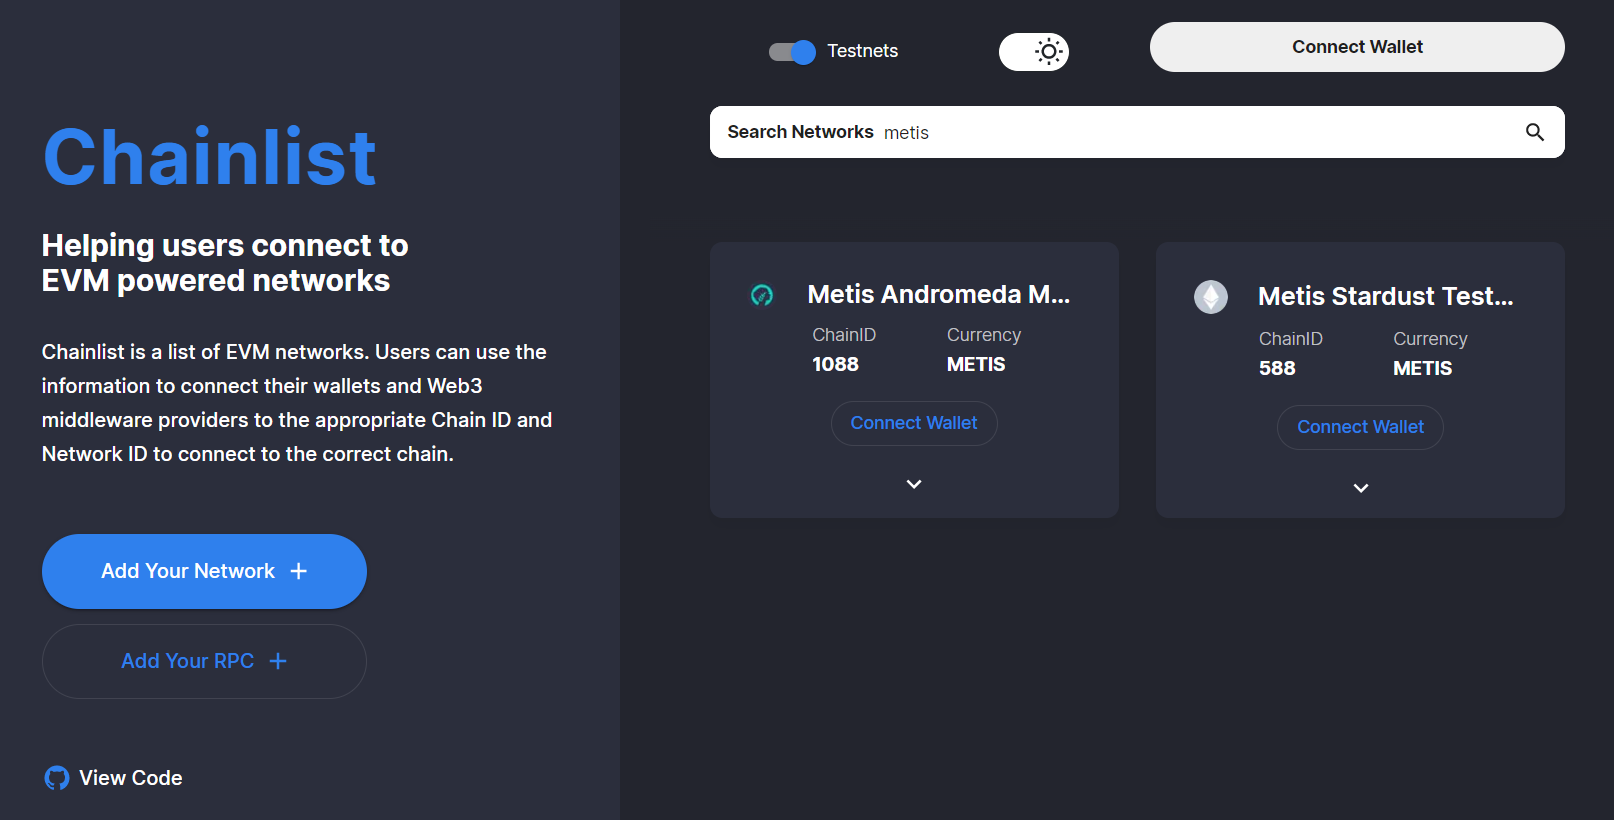1614x820 pixels.
Task: Click the Add Your RPC button
Action: (x=204, y=661)
